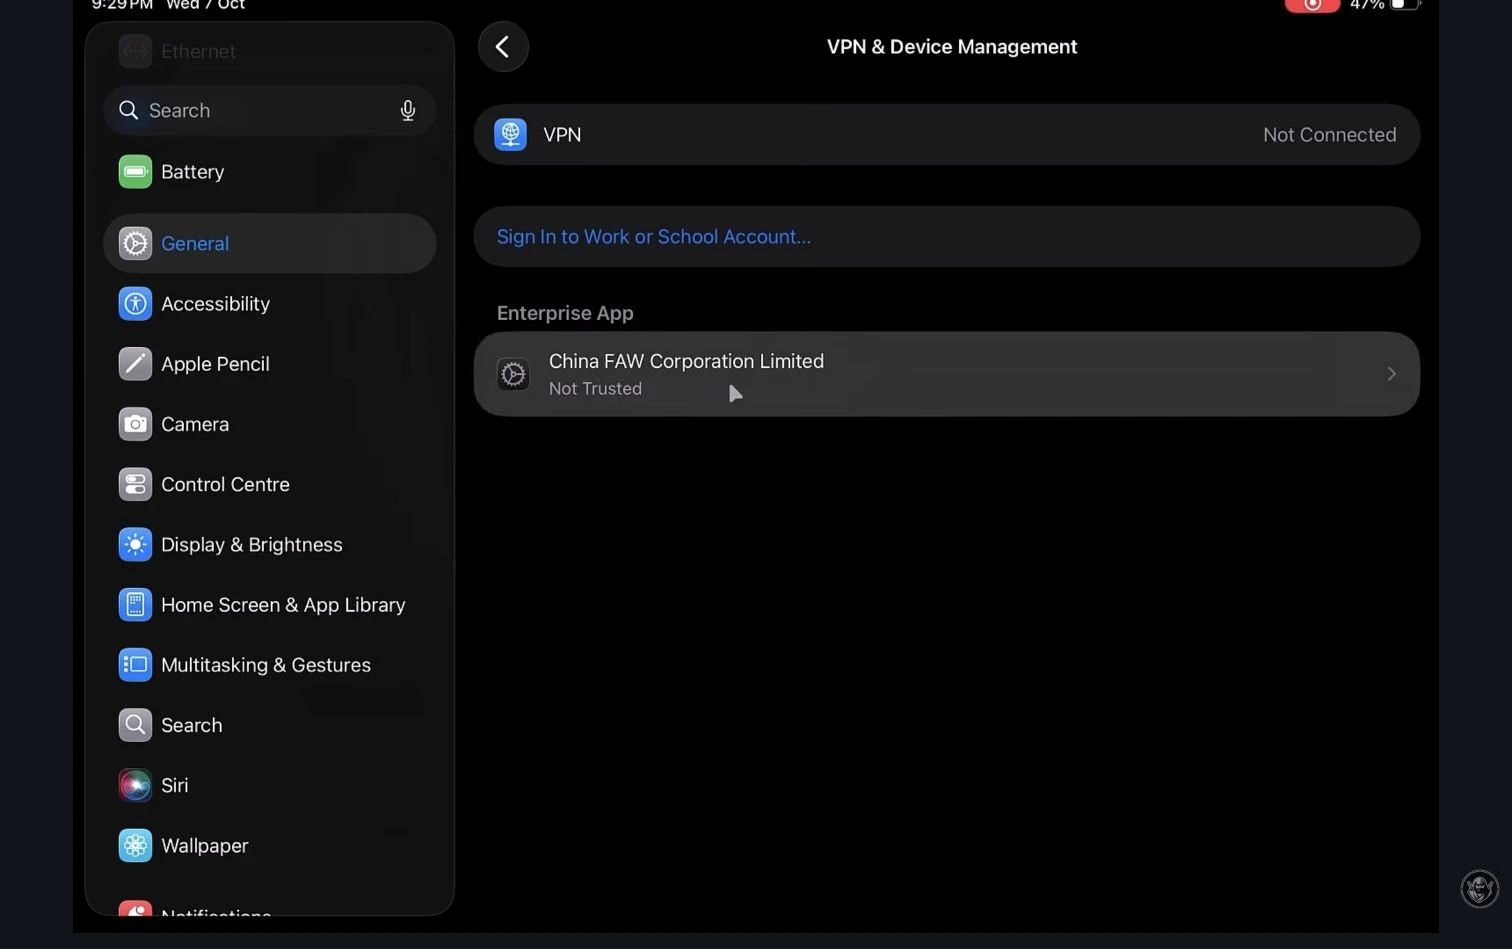Viewport: 1512px width, 949px height.
Task: Open Display & Brightness sun icon
Action: click(135, 544)
